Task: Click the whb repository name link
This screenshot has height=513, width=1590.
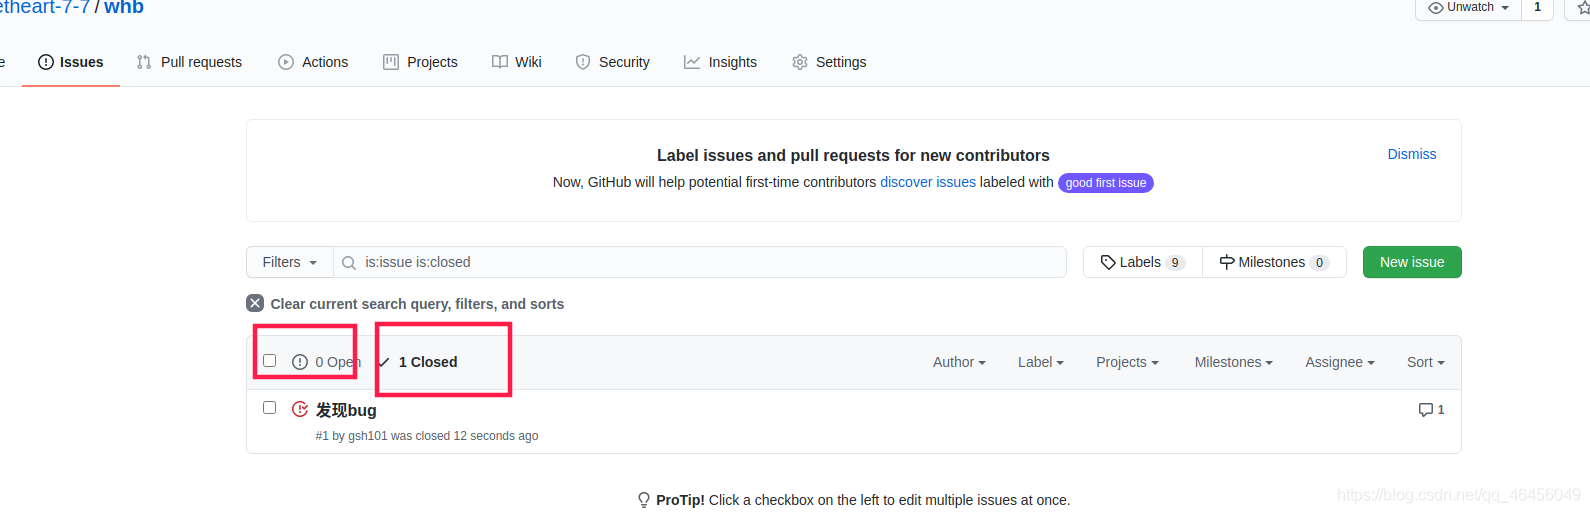Action: (x=124, y=7)
